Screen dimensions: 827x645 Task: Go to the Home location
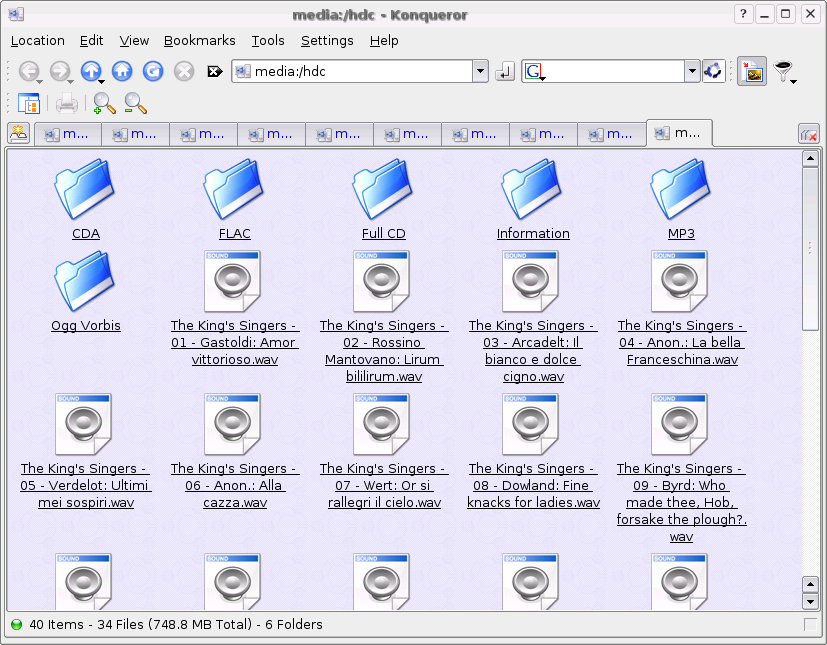tap(122, 71)
